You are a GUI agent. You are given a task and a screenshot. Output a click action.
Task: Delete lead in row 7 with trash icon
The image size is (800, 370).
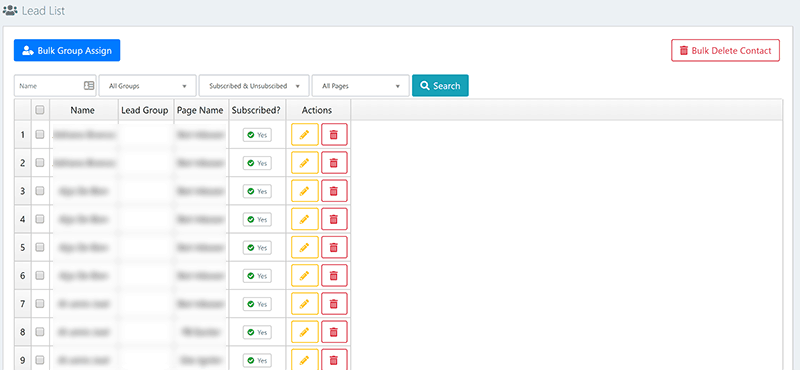[334, 304]
